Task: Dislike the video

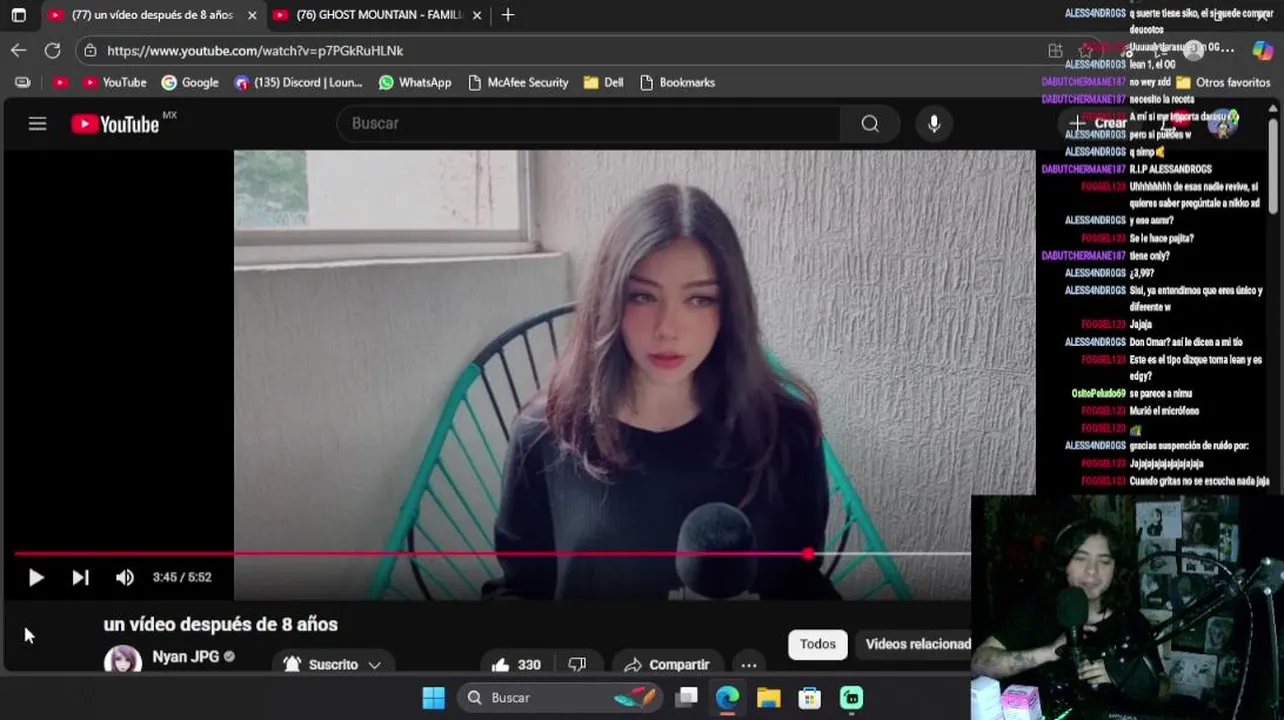Action: pyautogui.click(x=577, y=664)
